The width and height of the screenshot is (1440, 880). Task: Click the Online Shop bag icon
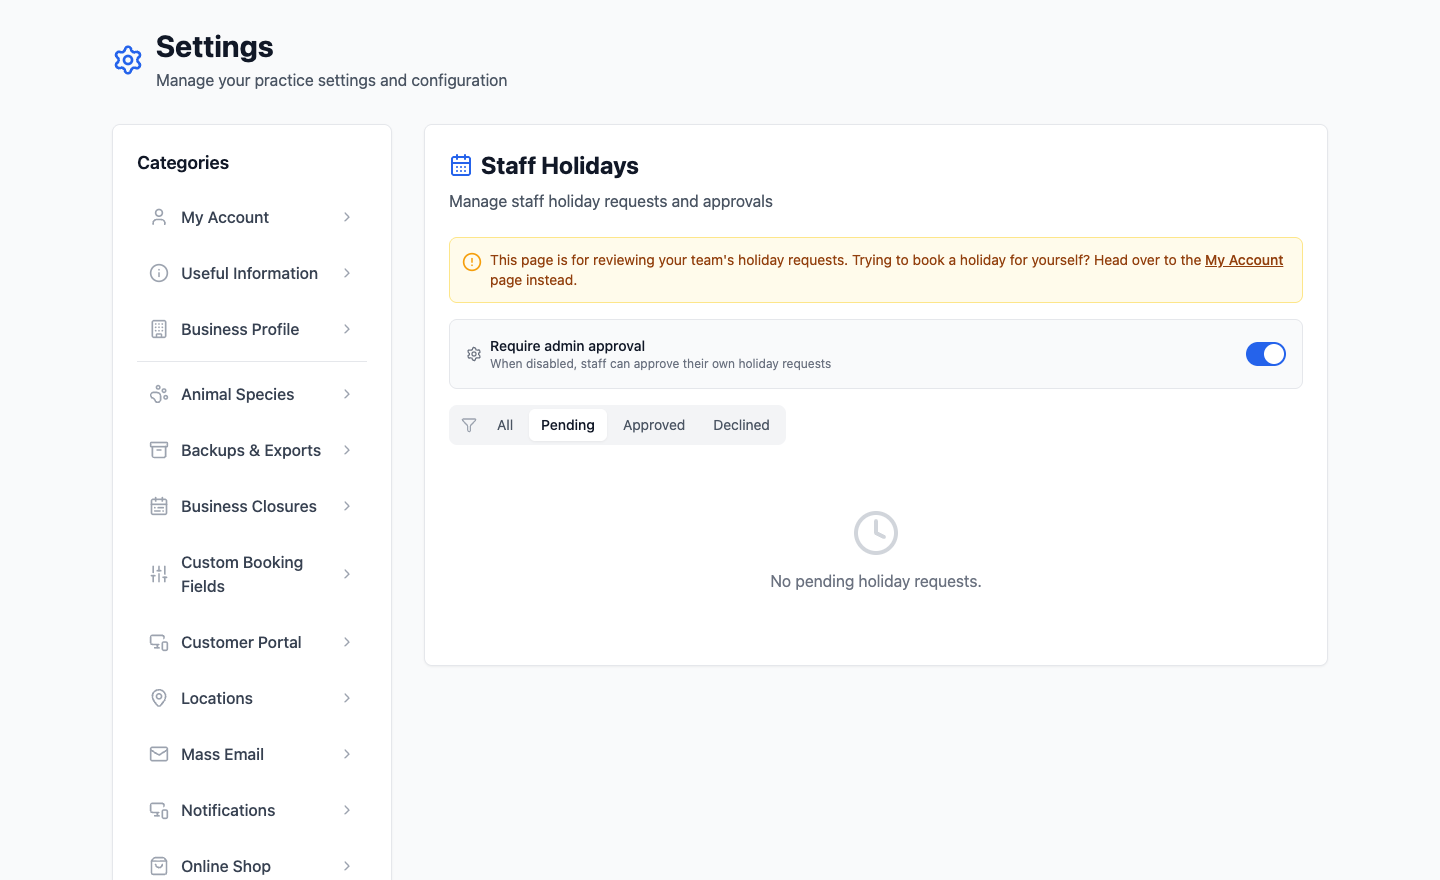159,866
